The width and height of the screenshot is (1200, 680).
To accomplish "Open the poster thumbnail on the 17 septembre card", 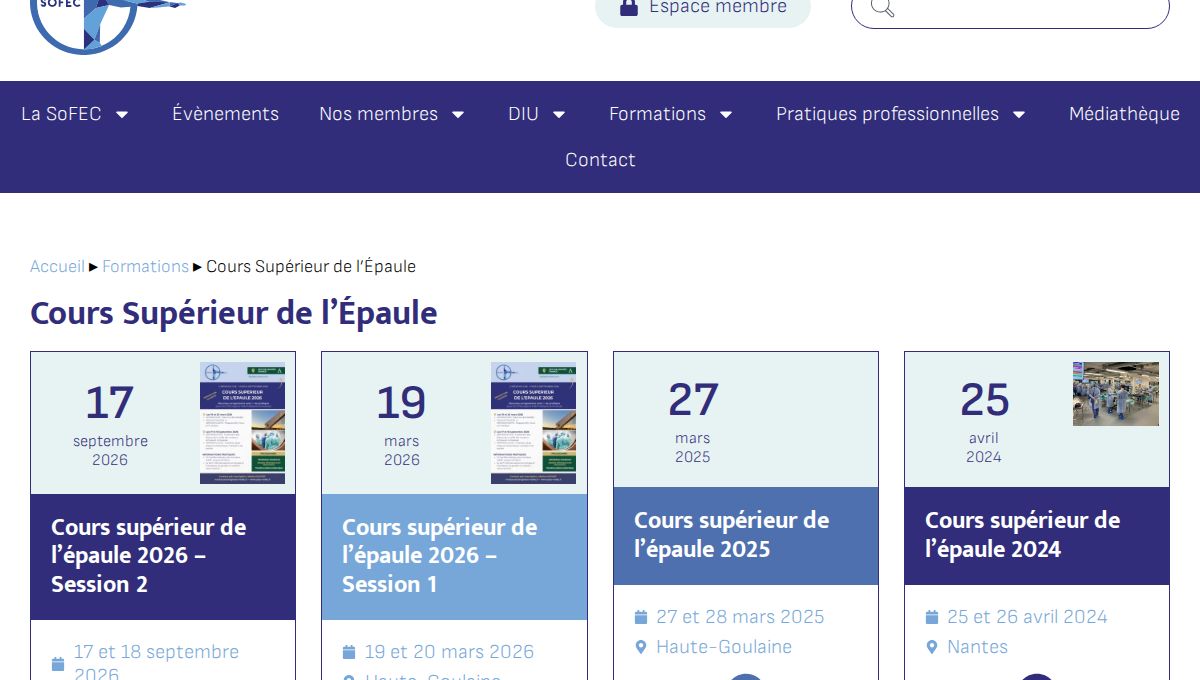I will (x=242, y=423).
